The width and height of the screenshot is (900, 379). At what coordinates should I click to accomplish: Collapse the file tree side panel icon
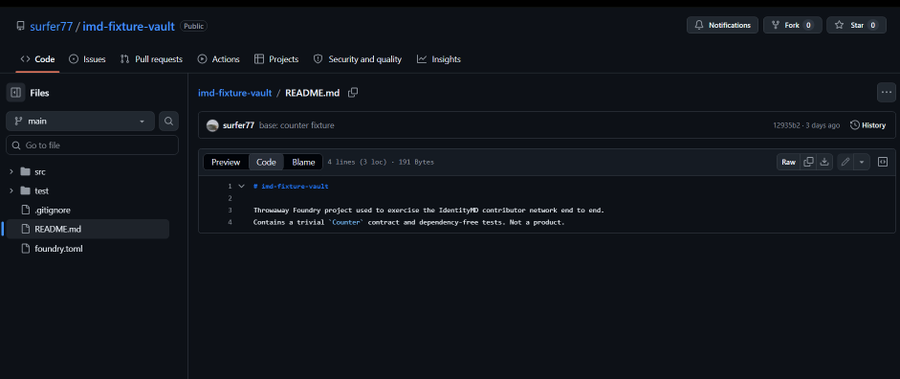pyautogui.click(x=15, y=92)
